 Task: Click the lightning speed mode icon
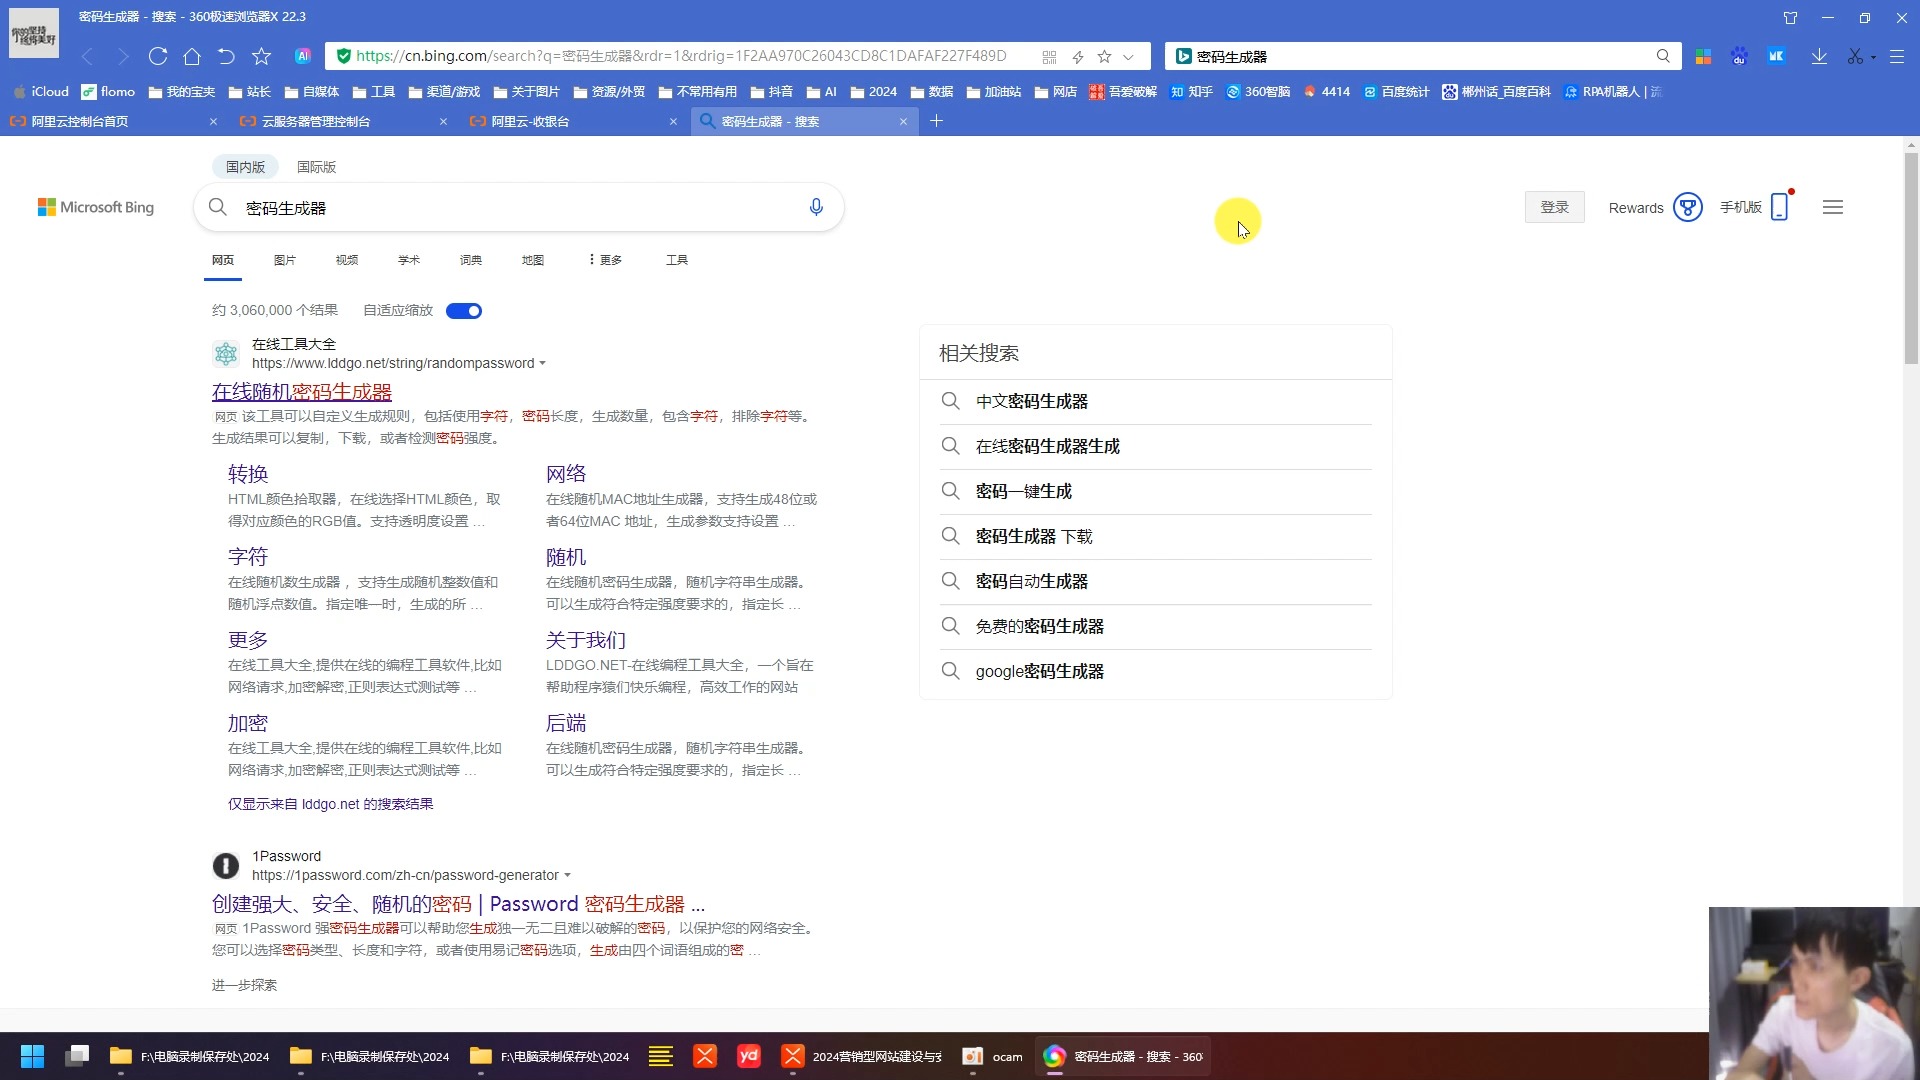click(x=1078, y=57)
